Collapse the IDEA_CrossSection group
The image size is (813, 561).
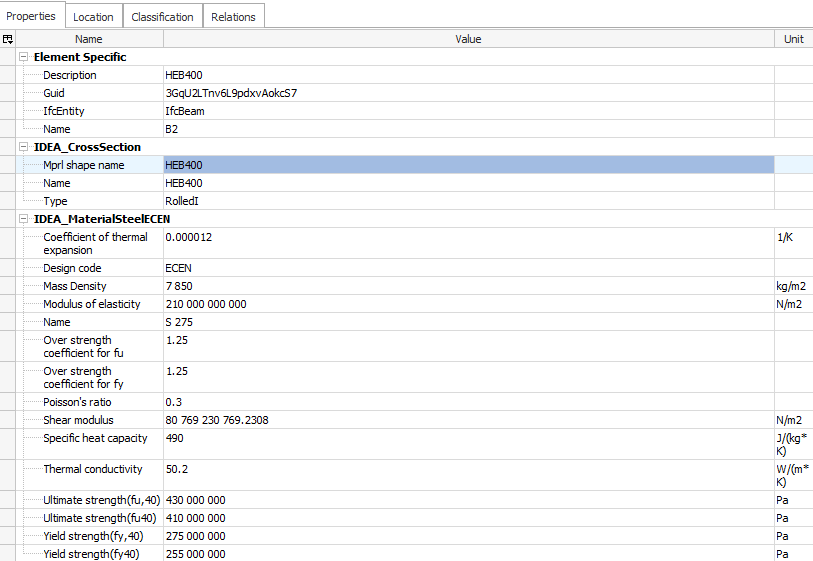(x=24, y=147)
